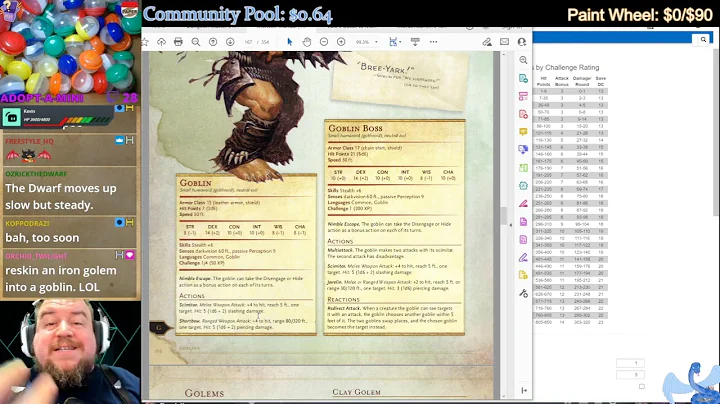720x404 pixels.
Task: Activate the hand pan tool
Action: coord(307,42)
